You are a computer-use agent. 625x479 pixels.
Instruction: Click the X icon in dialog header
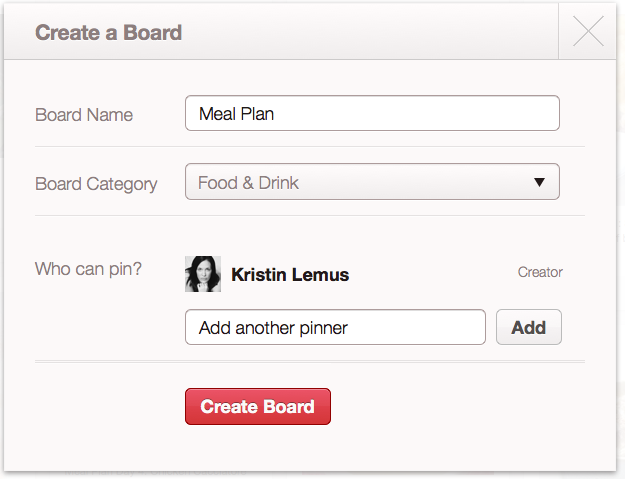pos(588,31)
